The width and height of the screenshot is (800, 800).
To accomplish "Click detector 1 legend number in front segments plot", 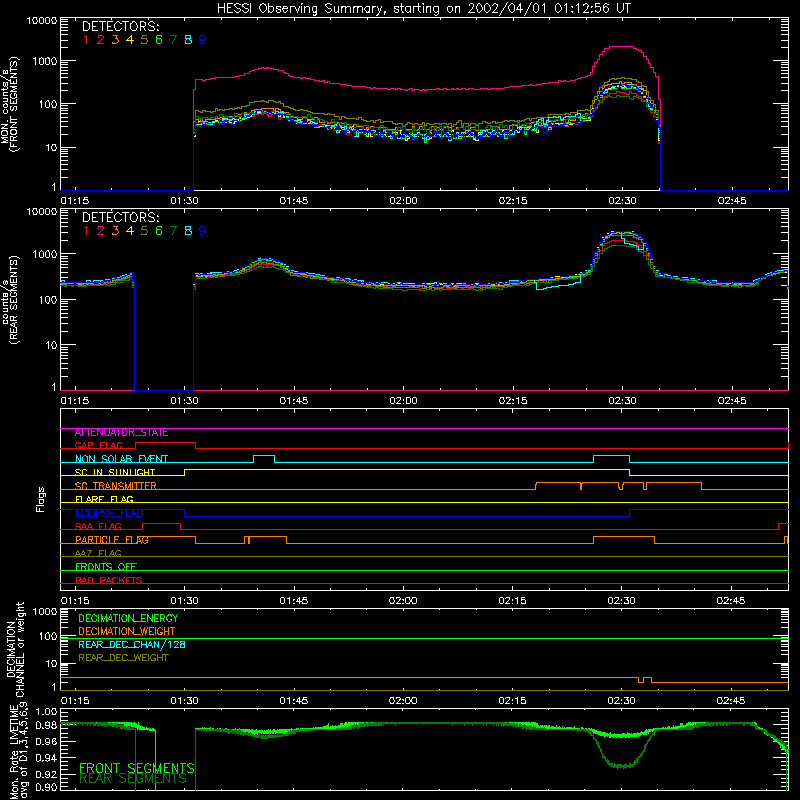I will tap(86, 40).
